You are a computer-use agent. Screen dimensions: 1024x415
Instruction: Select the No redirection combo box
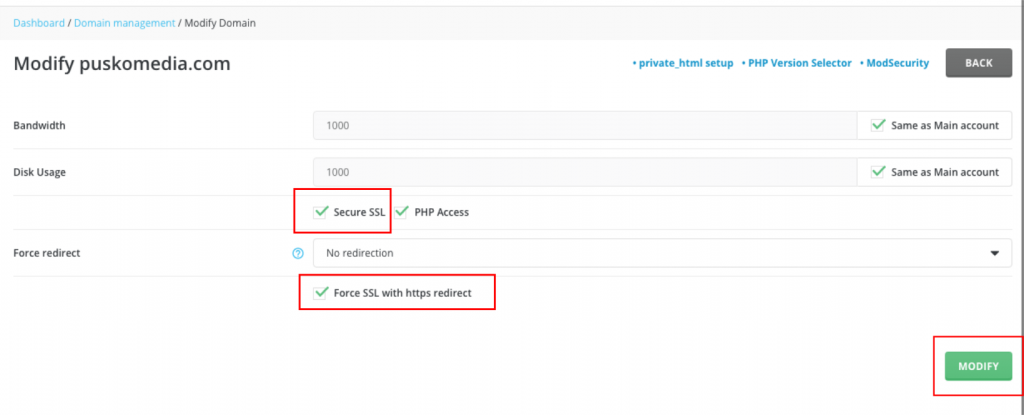point(662,253)
